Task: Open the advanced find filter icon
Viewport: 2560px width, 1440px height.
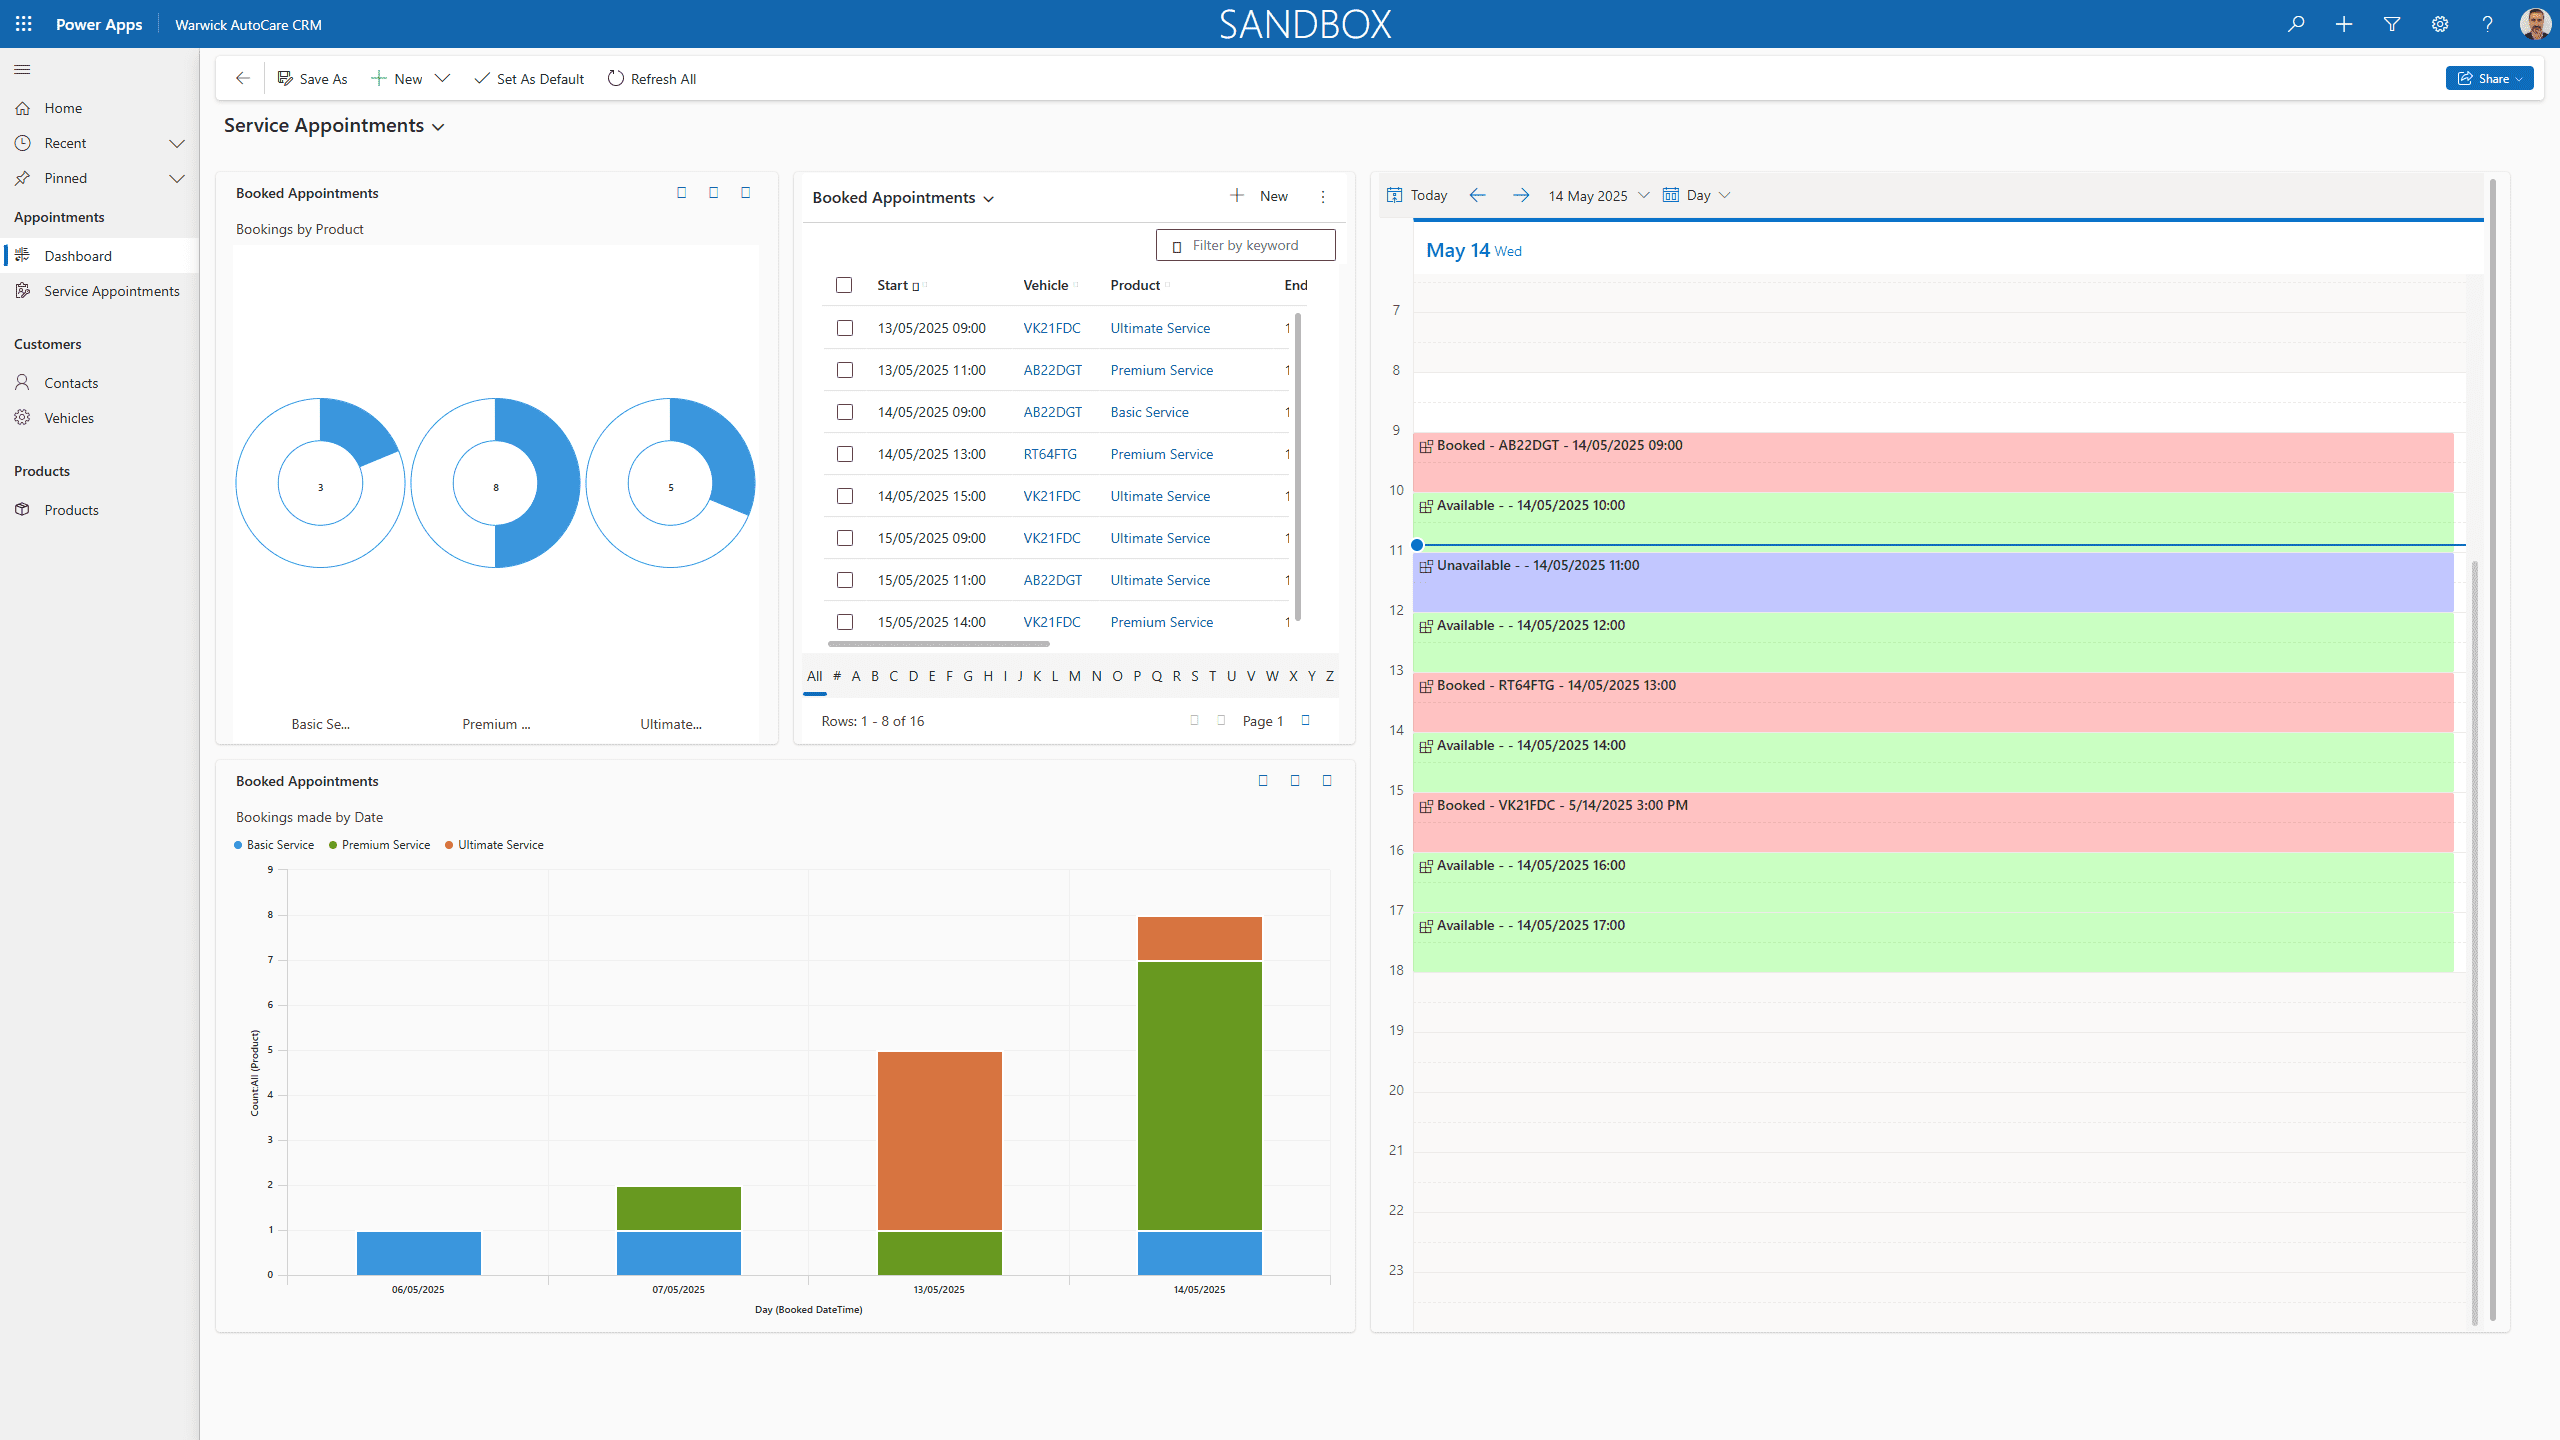Action: [x=2392, y=24]
